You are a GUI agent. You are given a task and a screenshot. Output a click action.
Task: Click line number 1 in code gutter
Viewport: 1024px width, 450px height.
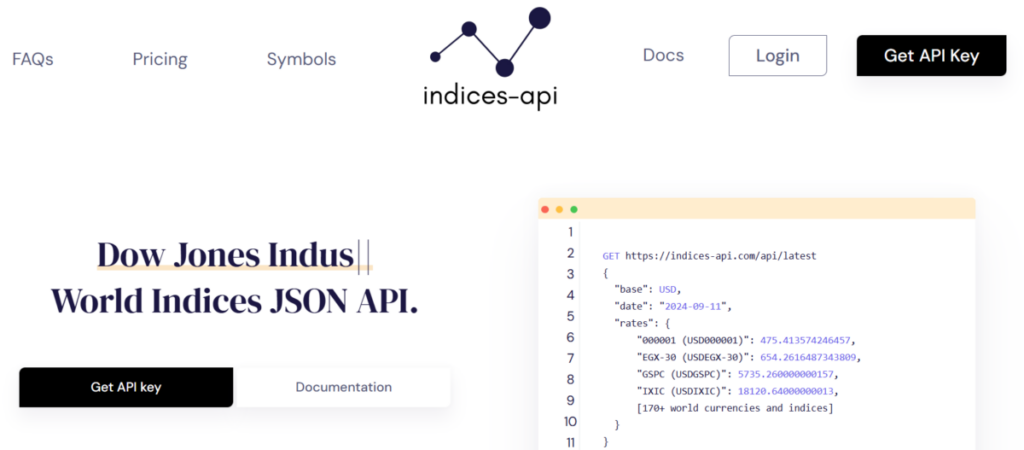[x=570, y=232]
